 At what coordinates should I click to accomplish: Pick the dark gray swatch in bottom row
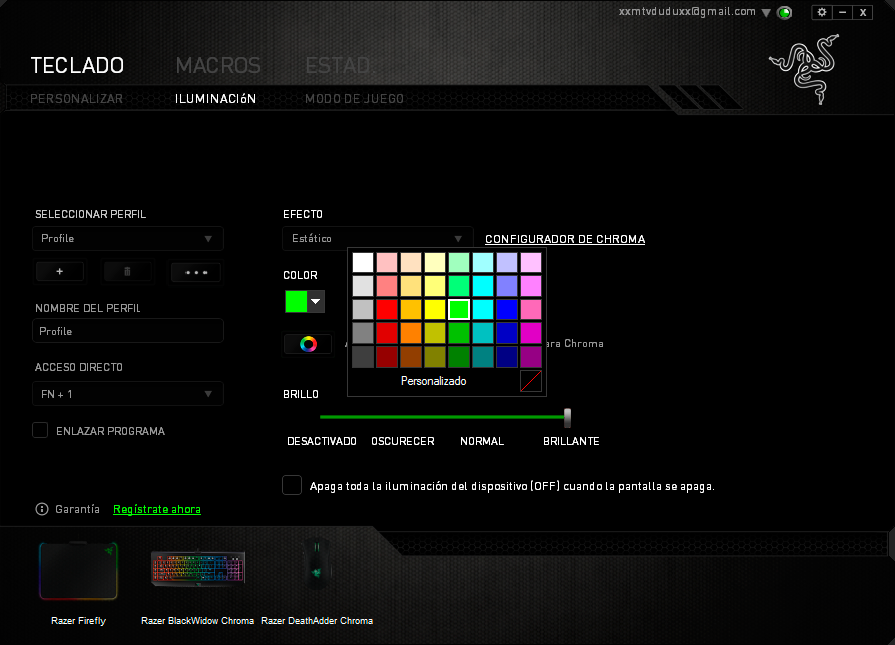point(363,356)
